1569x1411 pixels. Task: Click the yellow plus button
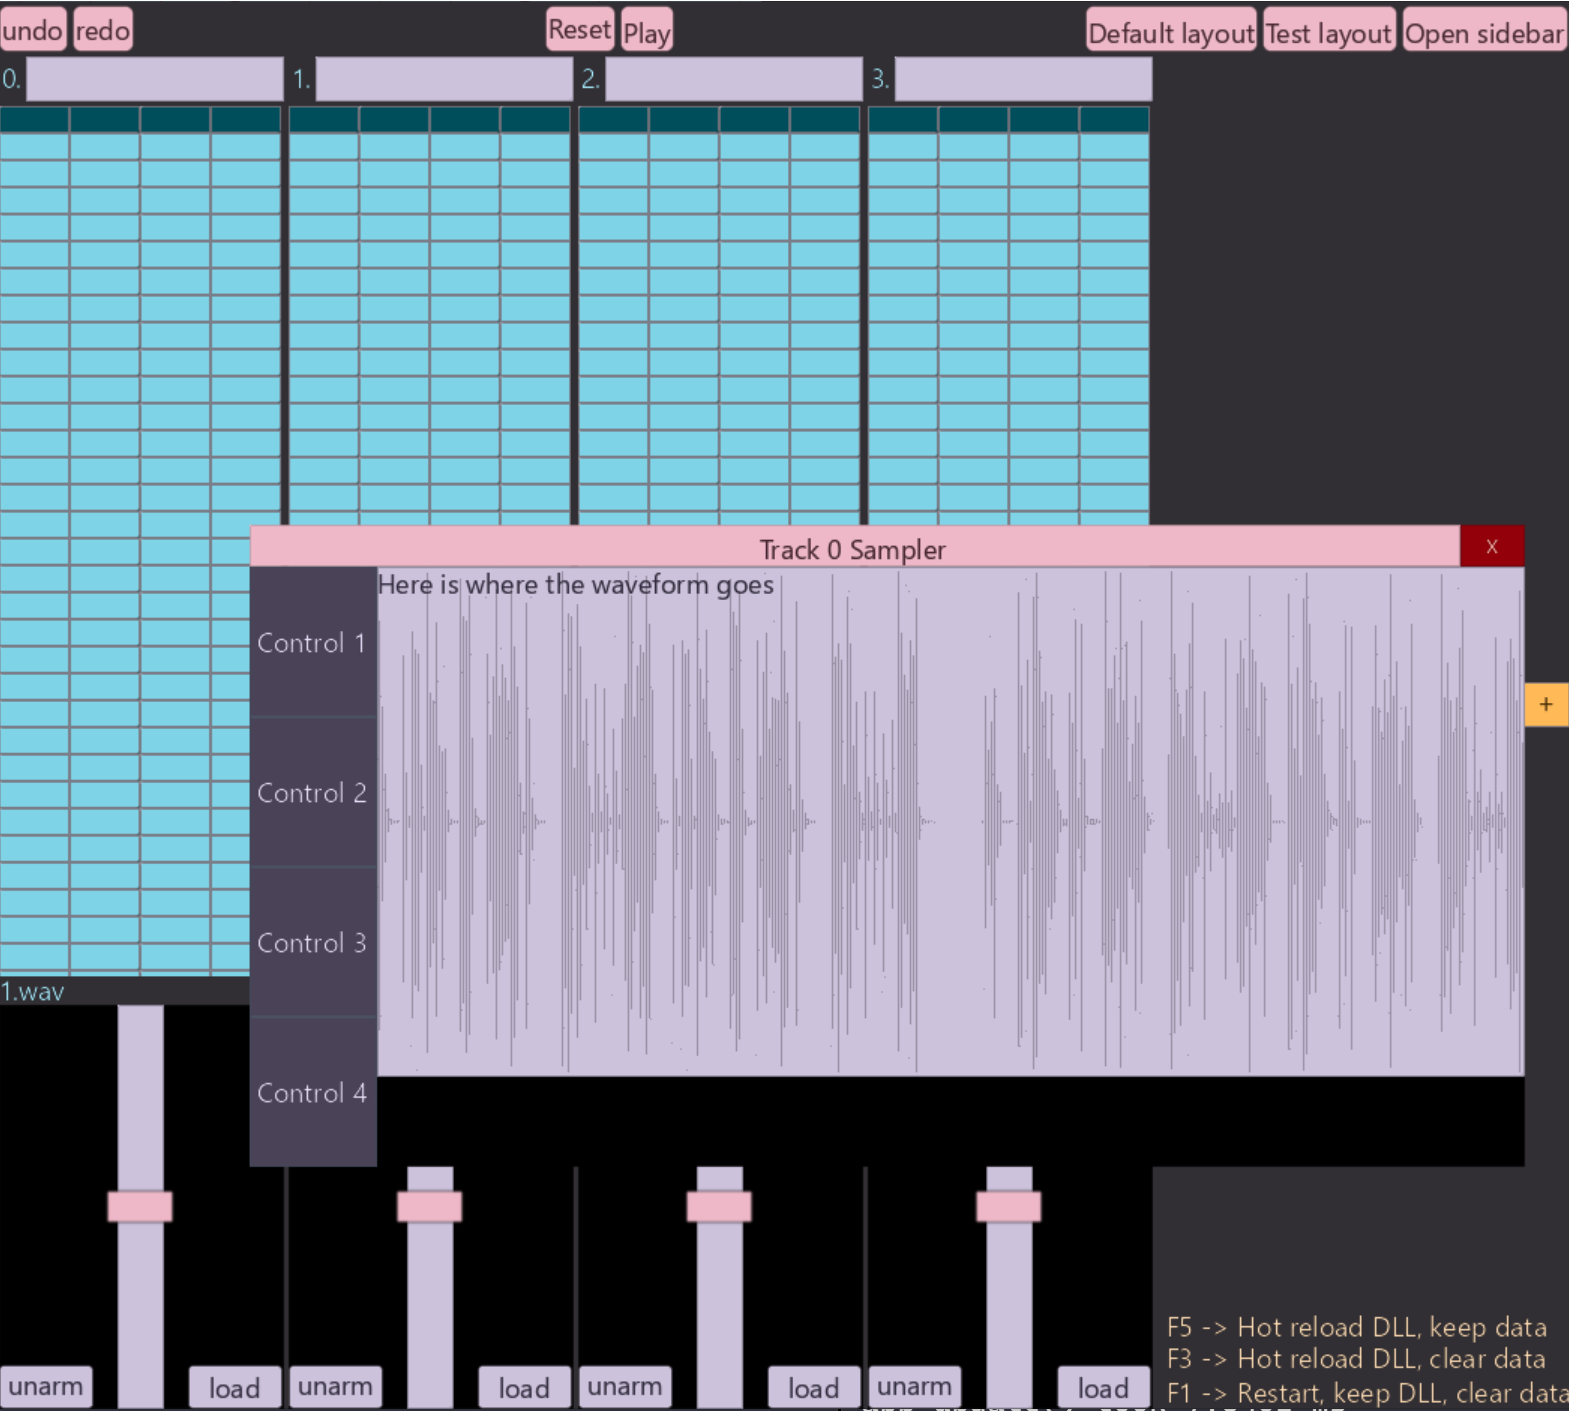coord(1545,705)
